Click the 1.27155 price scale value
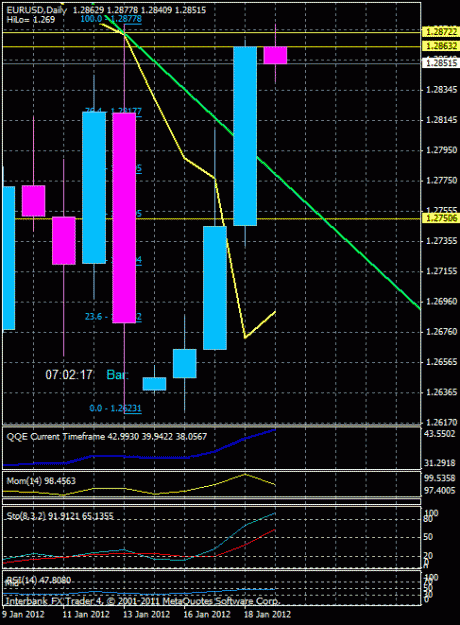460x625 pixels. (x=442, y=271)
